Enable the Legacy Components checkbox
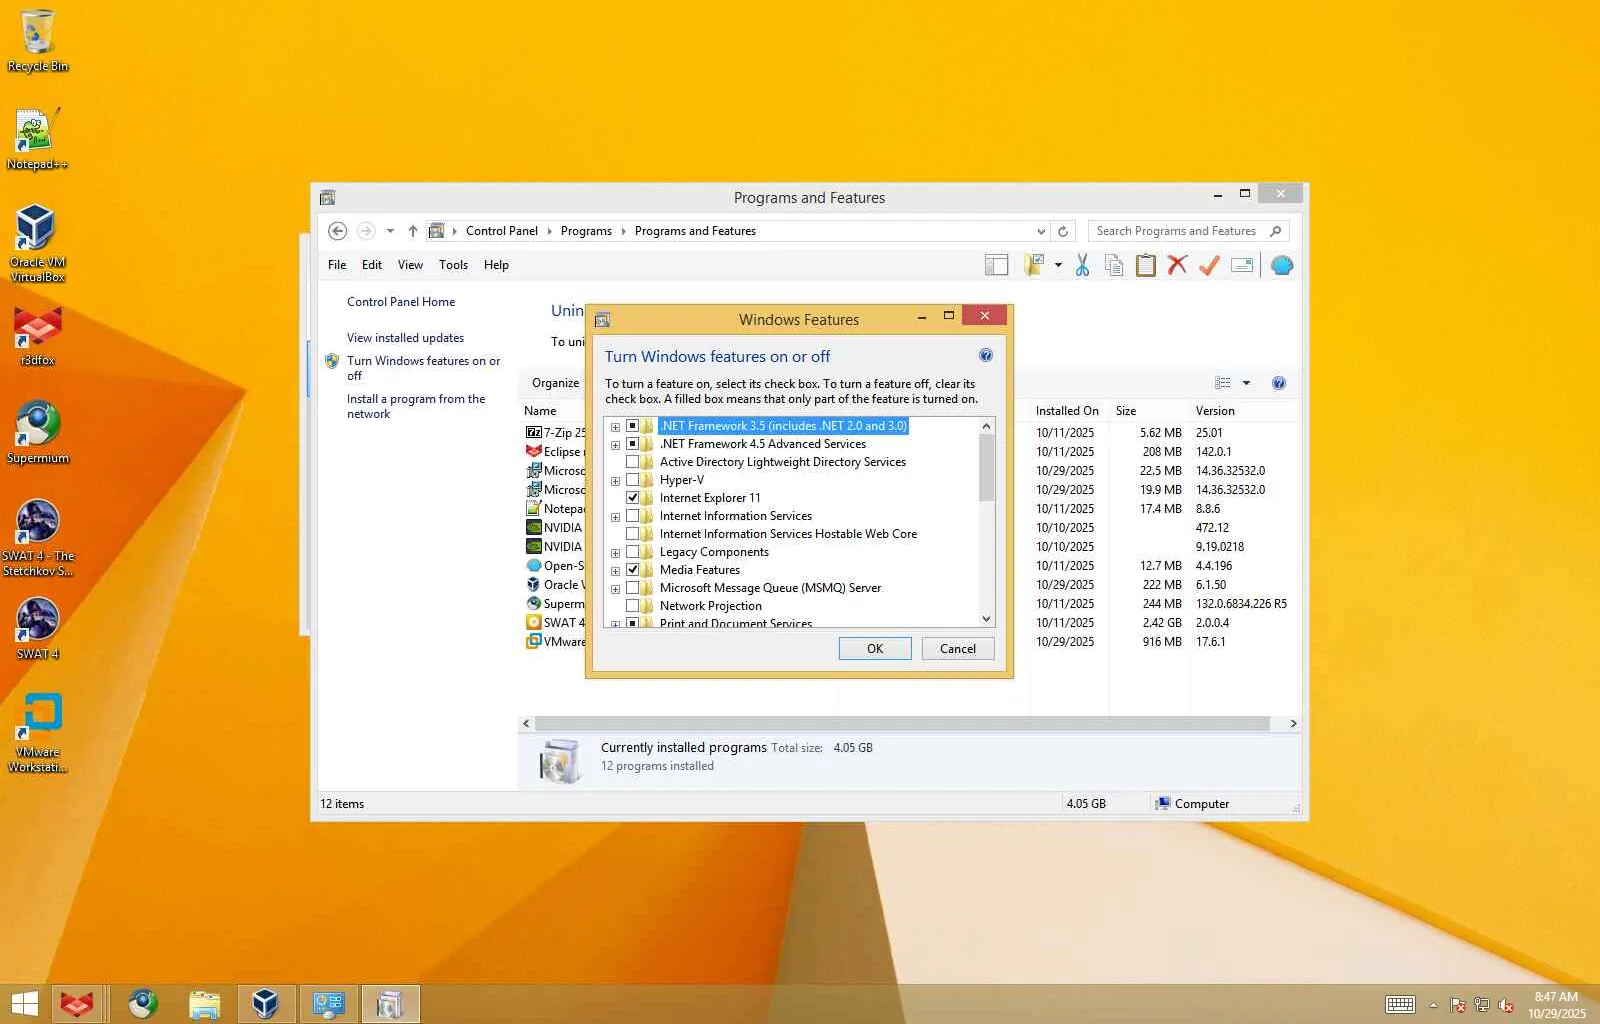The image size is (1600, 1024). click(632, 552)
